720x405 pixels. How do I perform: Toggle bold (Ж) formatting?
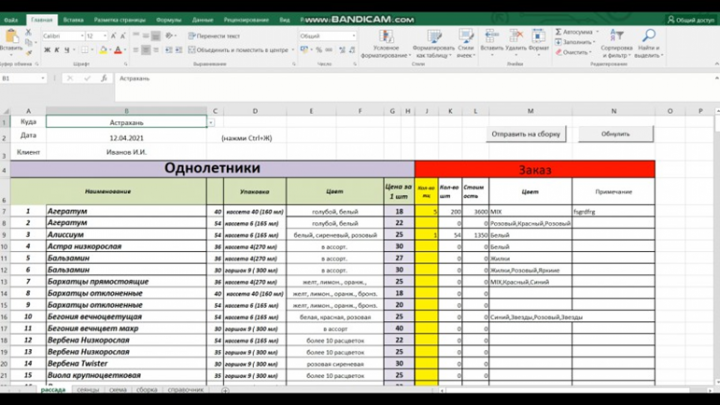[x=47, y=50]
